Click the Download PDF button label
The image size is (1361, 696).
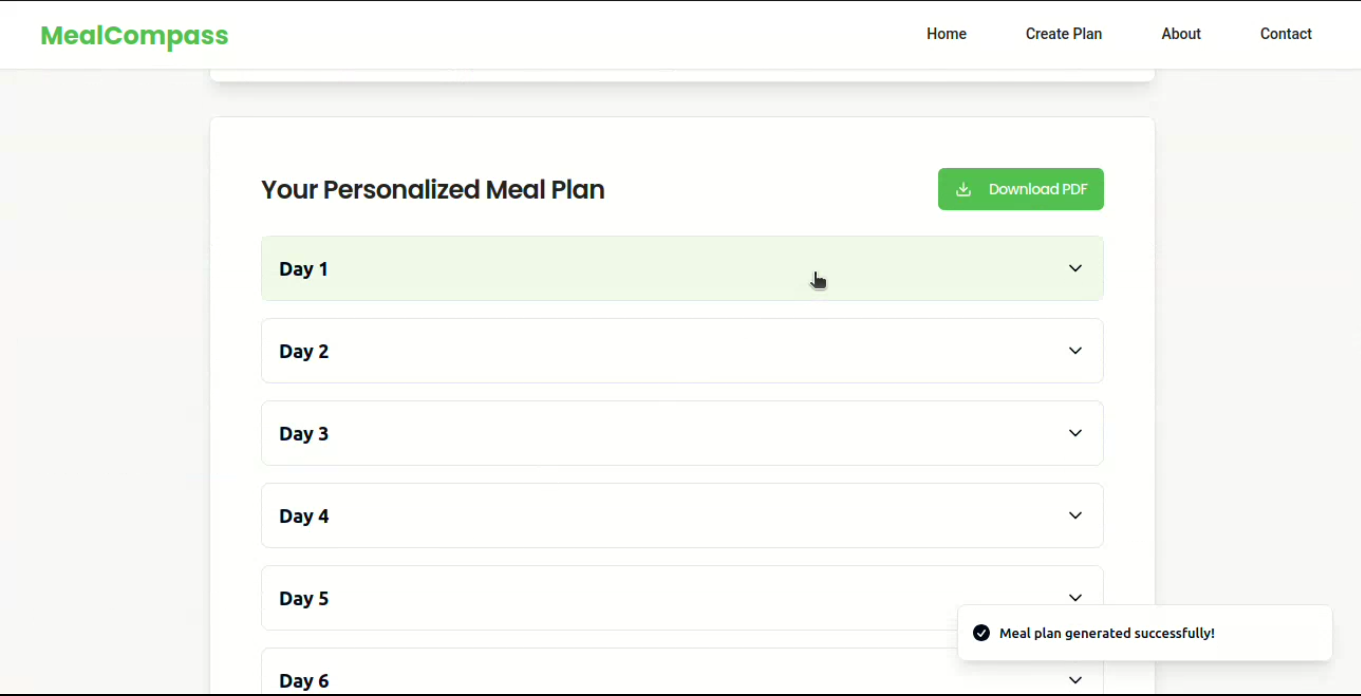pos(1038,190)
